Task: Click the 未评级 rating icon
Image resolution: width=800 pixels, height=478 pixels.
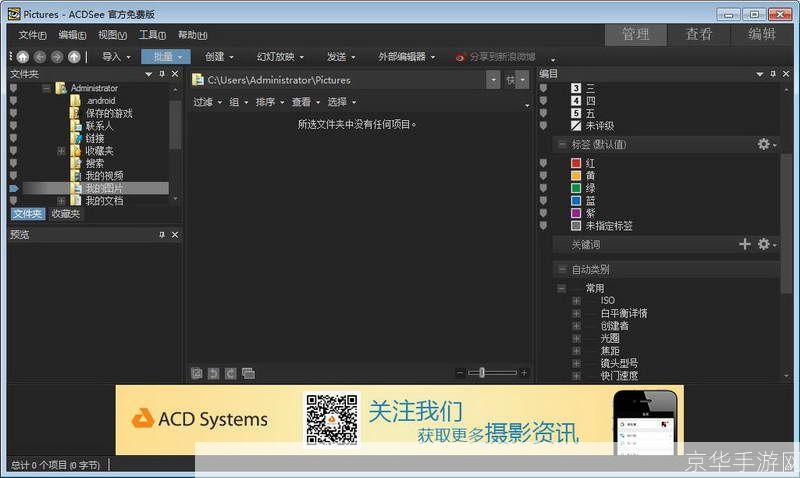Action: click(576, 125)
